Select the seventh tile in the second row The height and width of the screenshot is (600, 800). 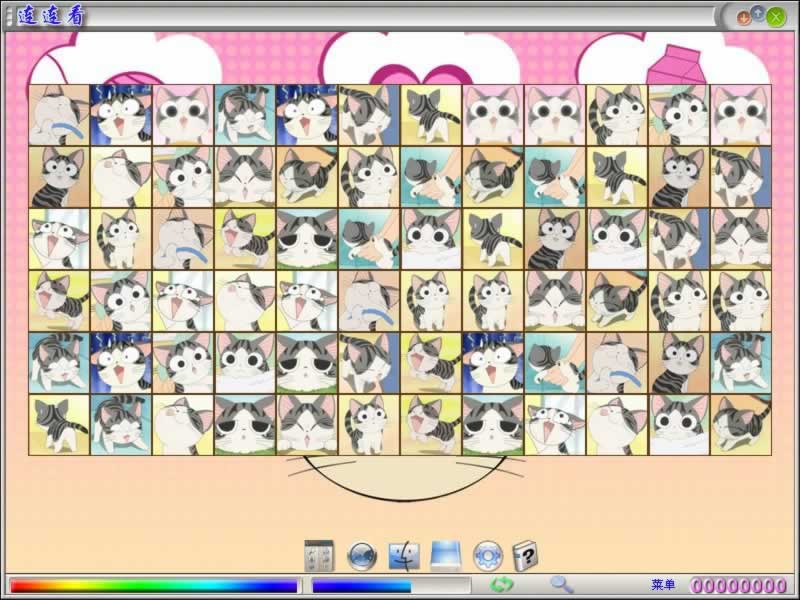pos(432,177)
